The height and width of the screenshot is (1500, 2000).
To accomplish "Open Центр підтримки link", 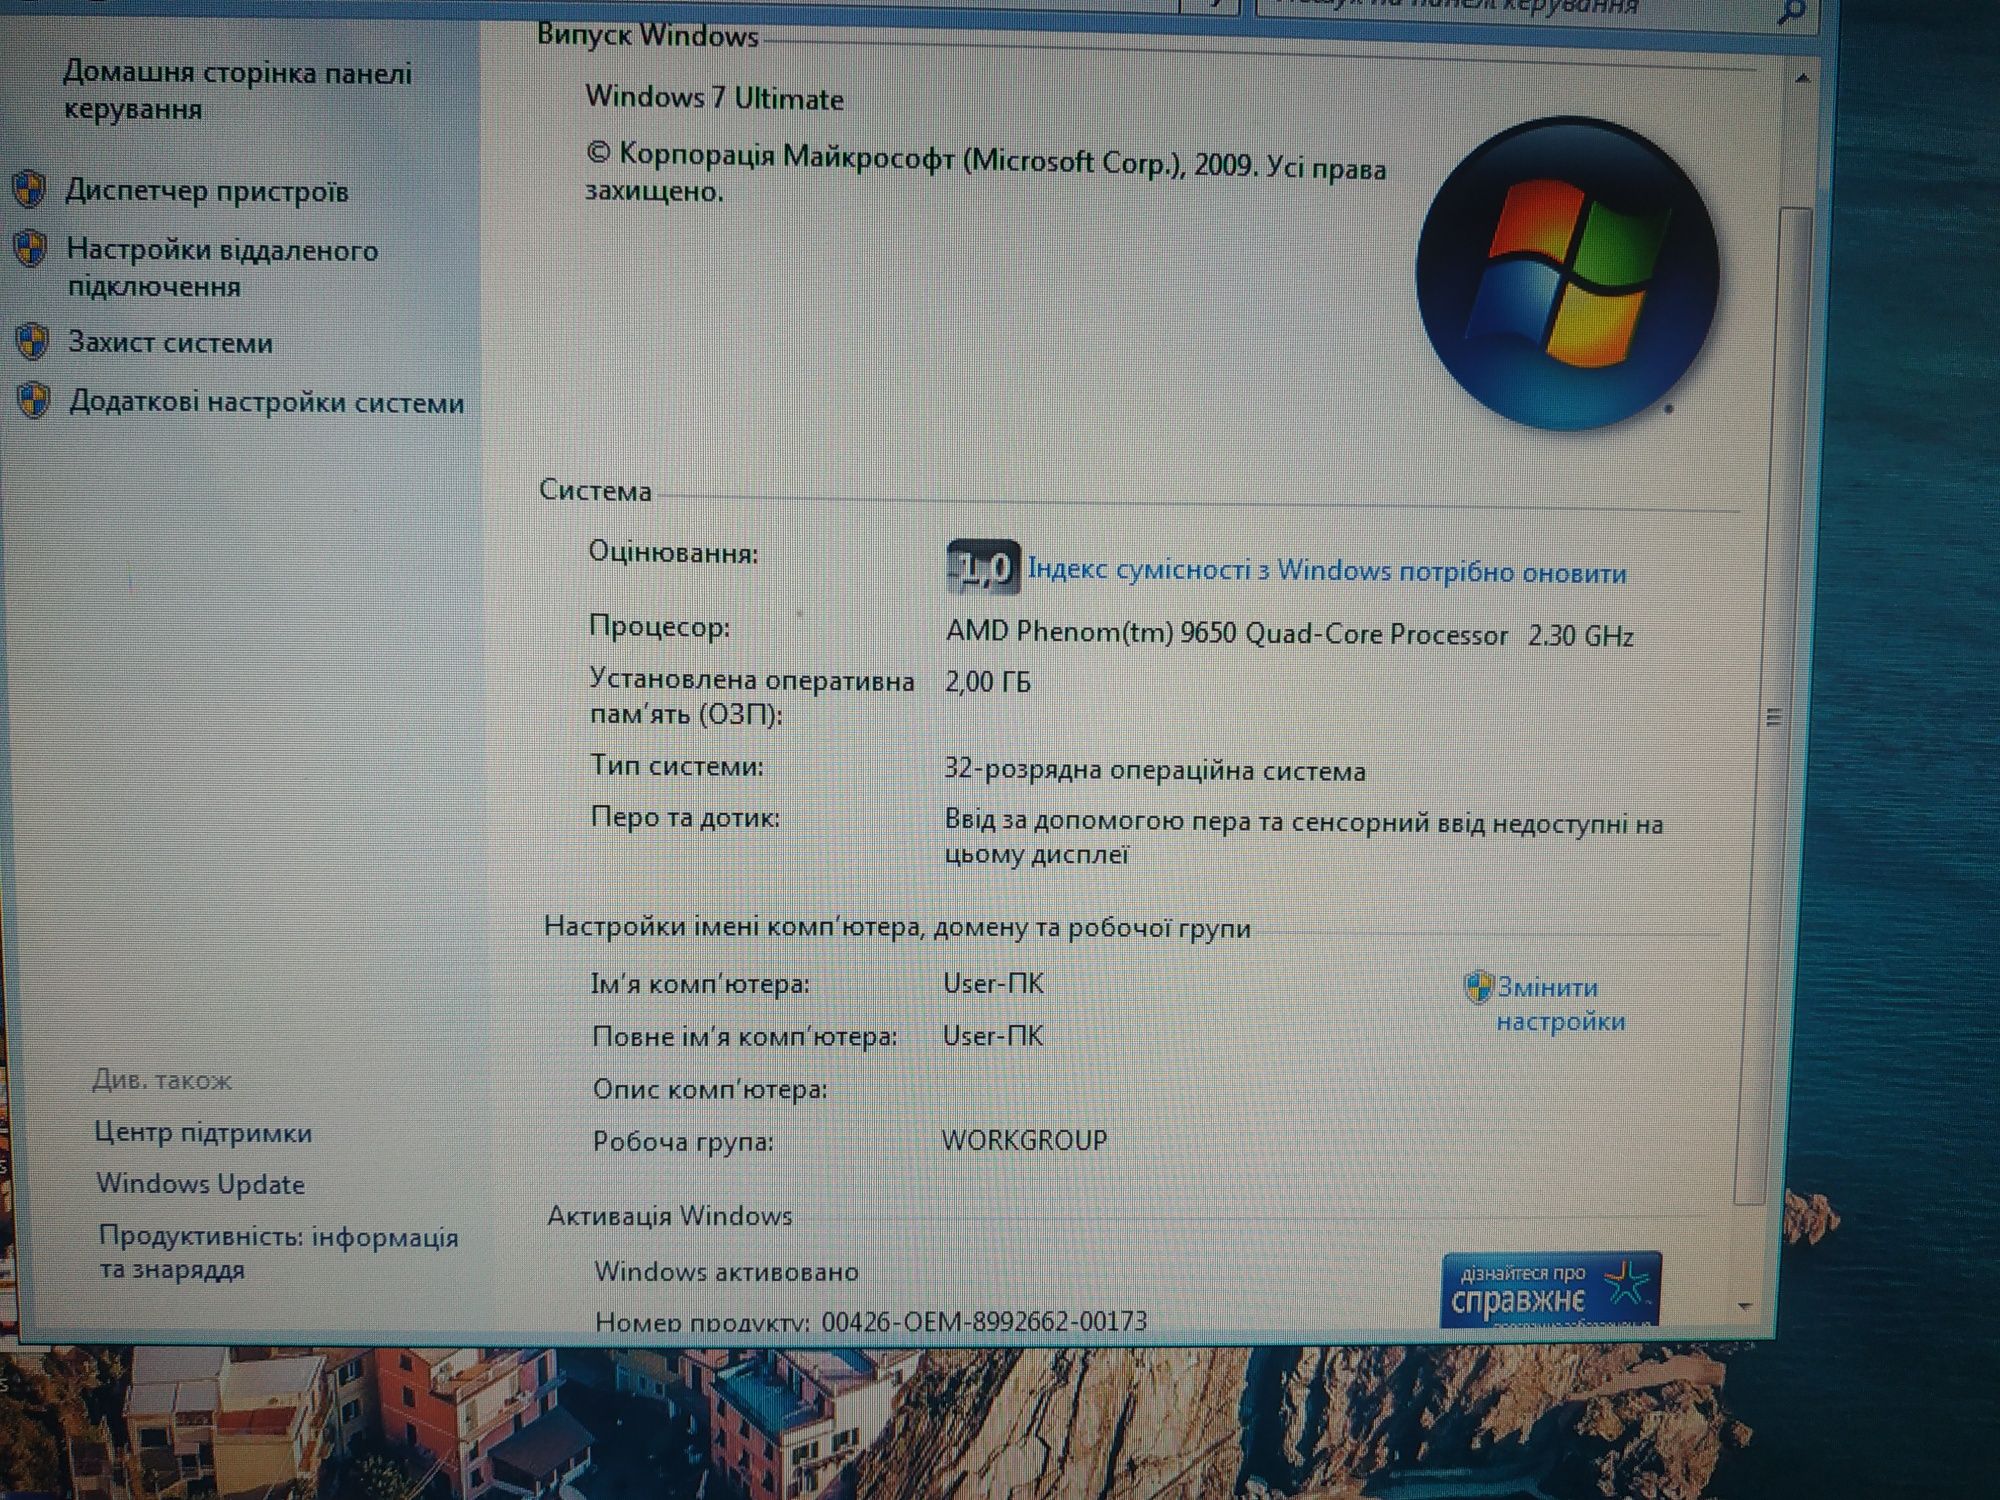I will pyautogui.click(x=203, y=1133).
